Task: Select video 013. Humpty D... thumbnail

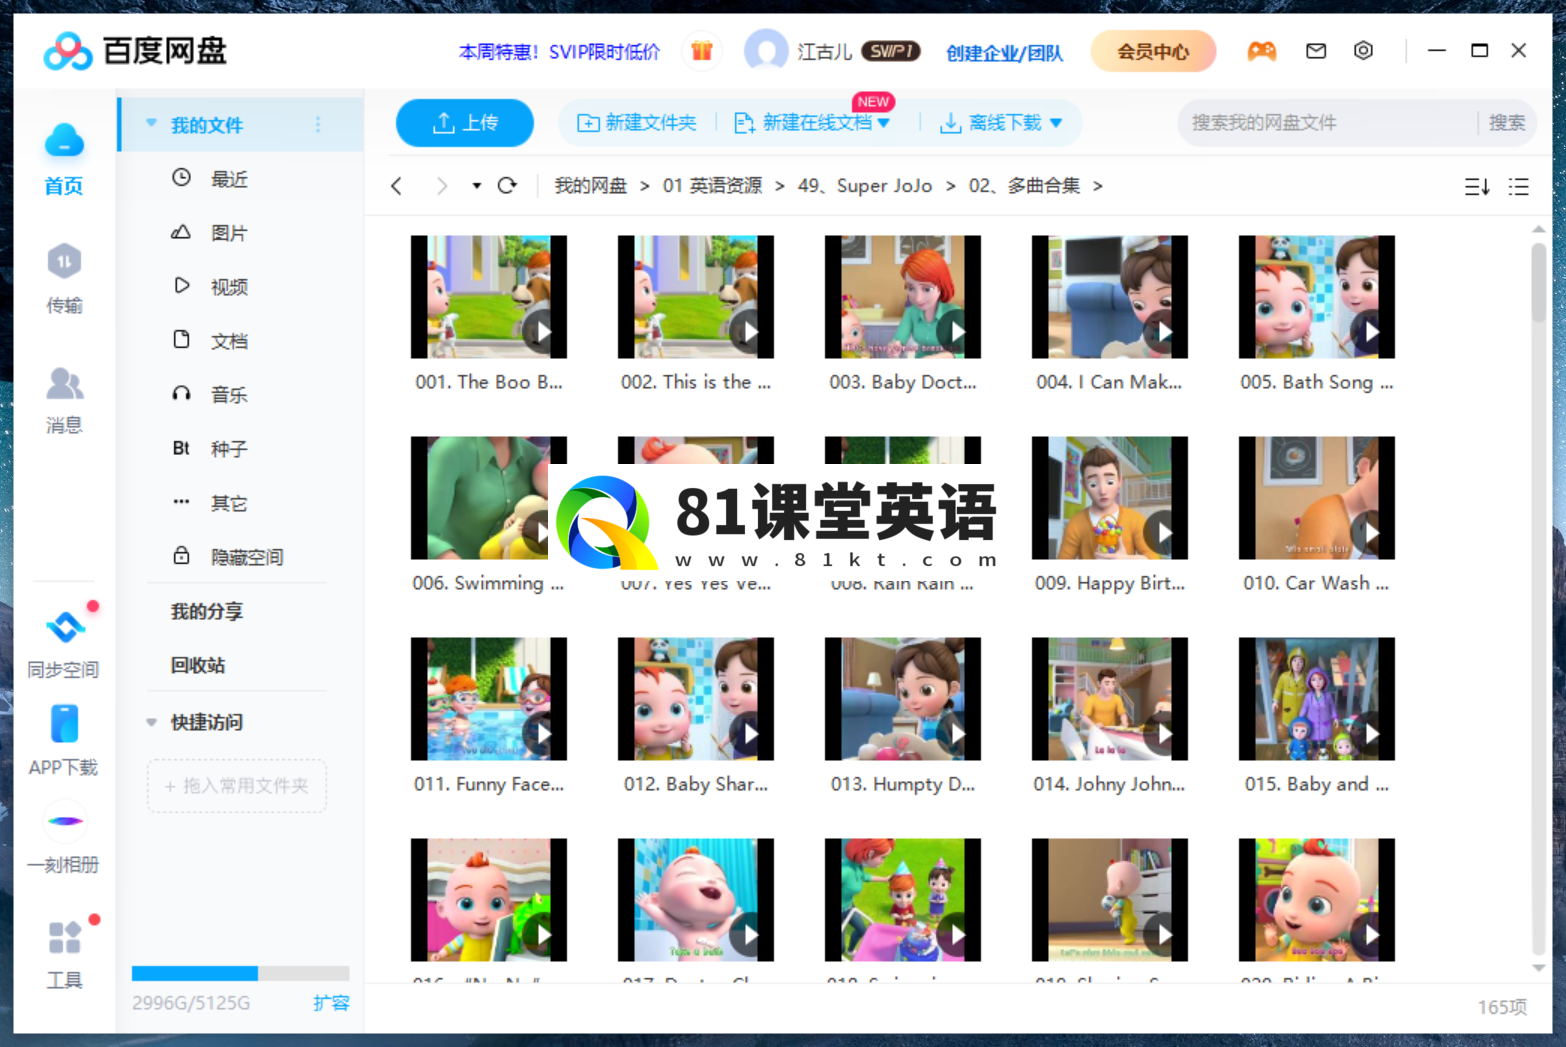Action: [903, 699]
